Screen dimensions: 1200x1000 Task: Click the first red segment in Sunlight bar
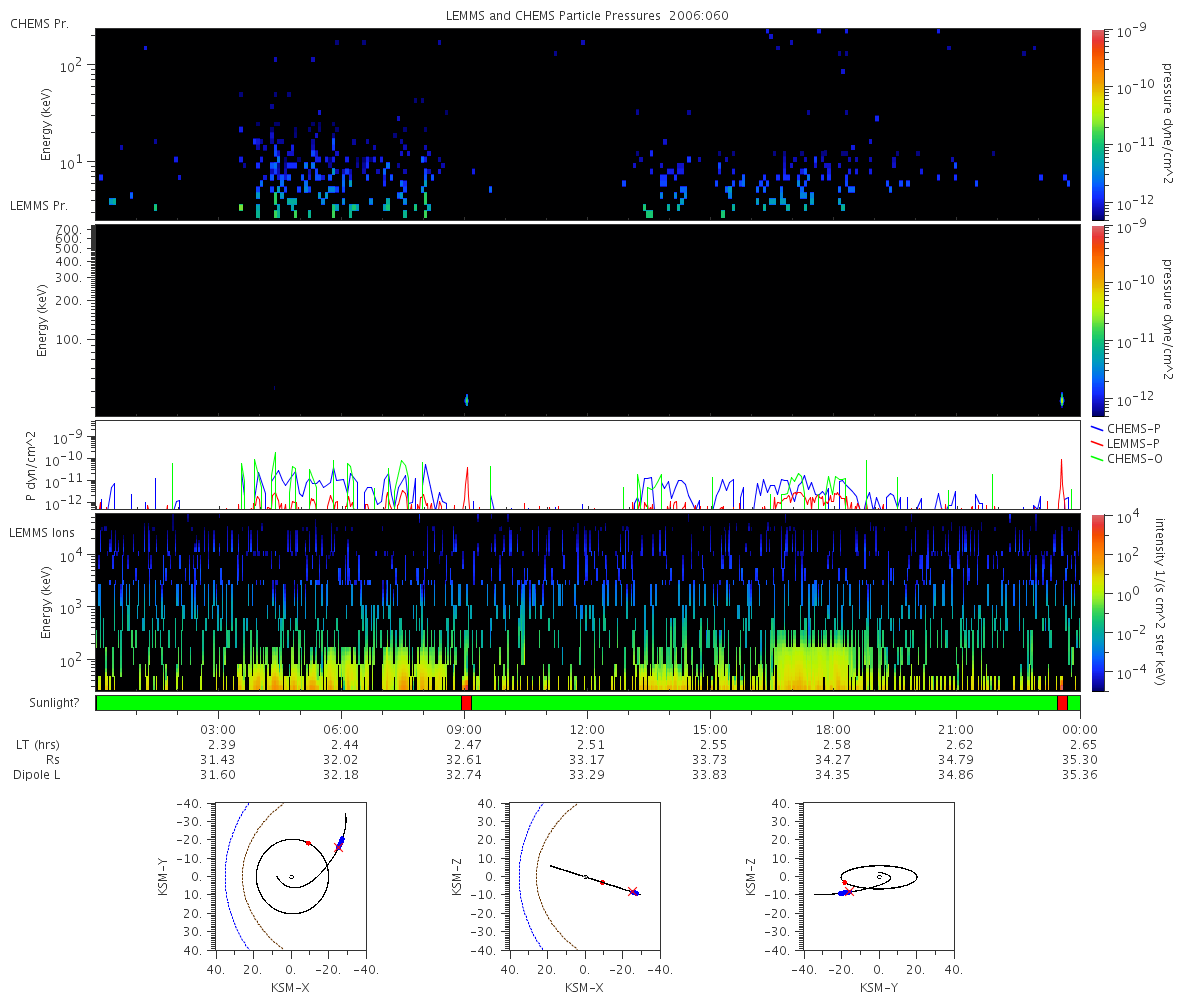tap(466, 703)
